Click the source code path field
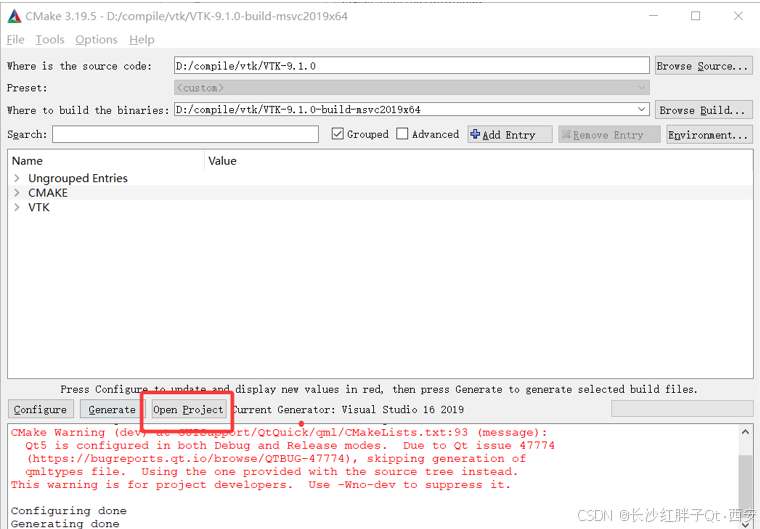This screenshot has height=529, width=760. (412, 65)
